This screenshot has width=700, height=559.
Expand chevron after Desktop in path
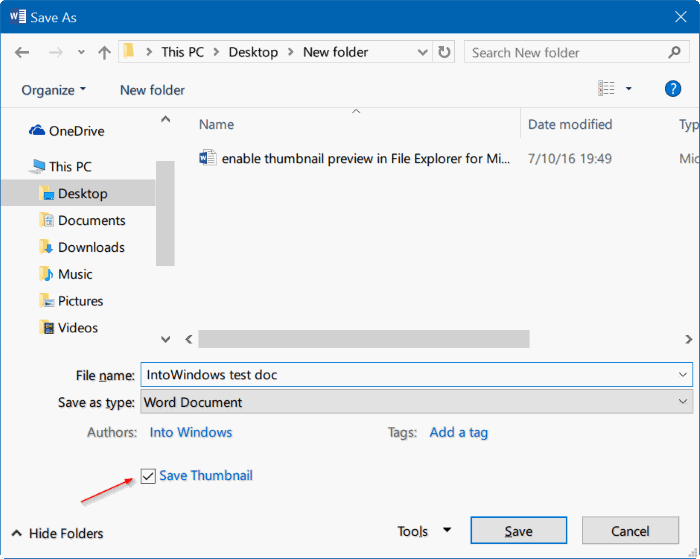tap(291, 52)
